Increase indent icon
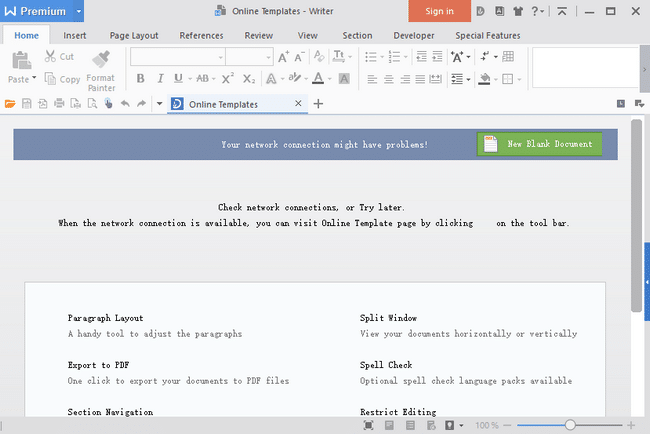650x434 pixels. 437,56
